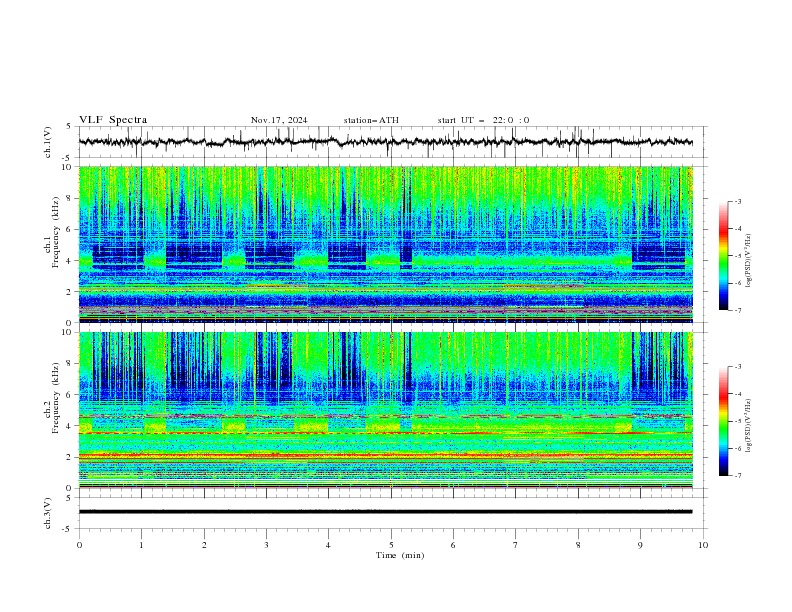Click '-6' on the ch.2 colorbar

[x=737, y=448]
